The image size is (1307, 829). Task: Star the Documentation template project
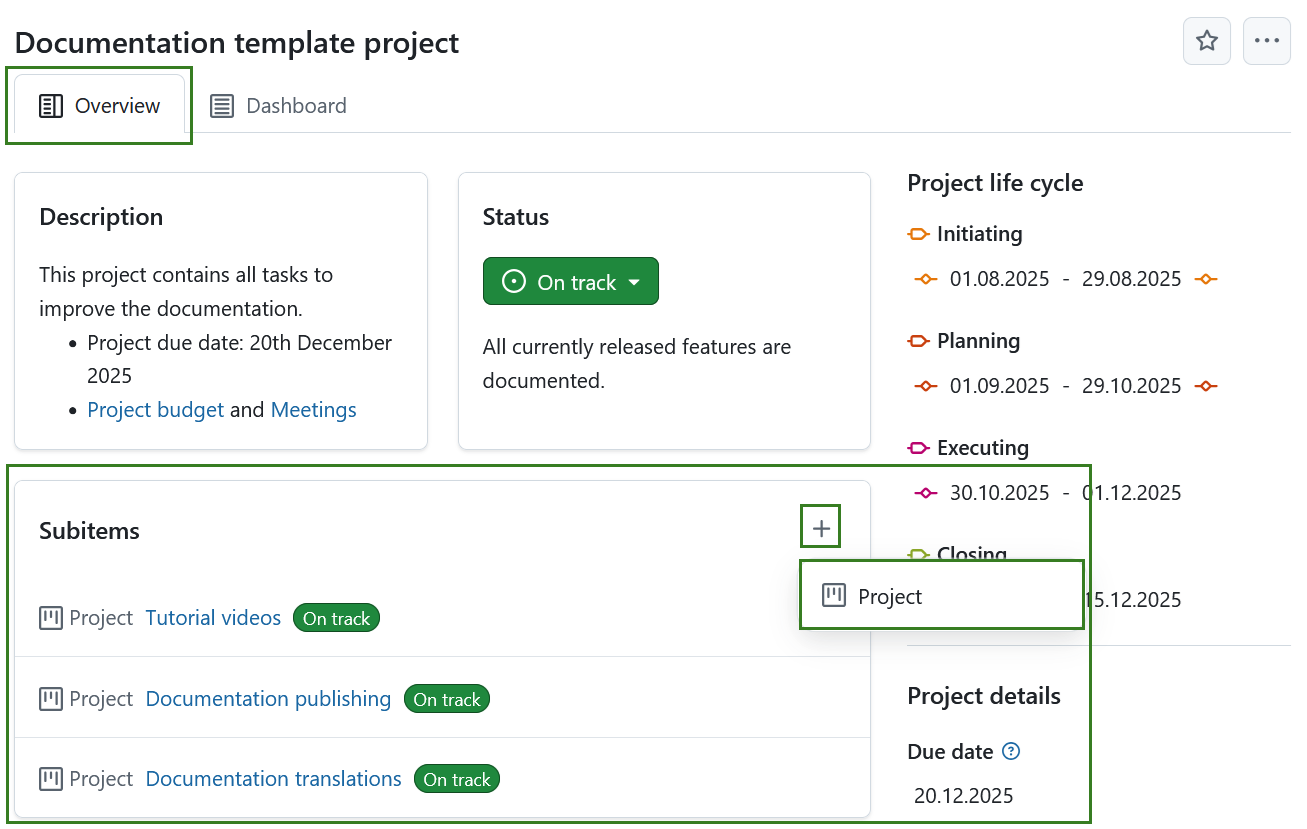[1206, 41]
